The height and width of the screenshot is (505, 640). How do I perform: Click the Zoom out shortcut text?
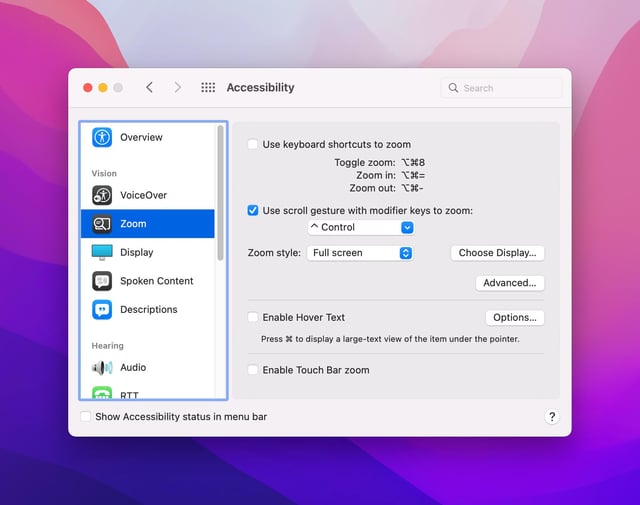[387, 188]
